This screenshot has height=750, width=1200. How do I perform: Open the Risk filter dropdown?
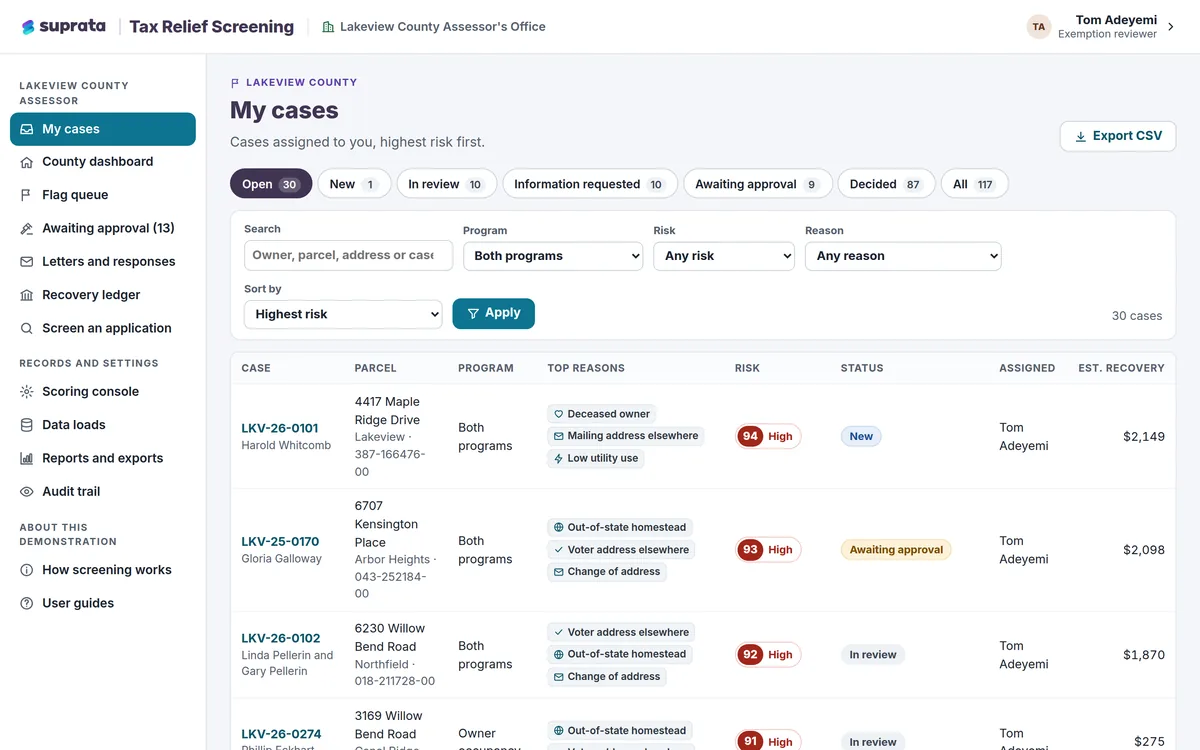(724, 256)
